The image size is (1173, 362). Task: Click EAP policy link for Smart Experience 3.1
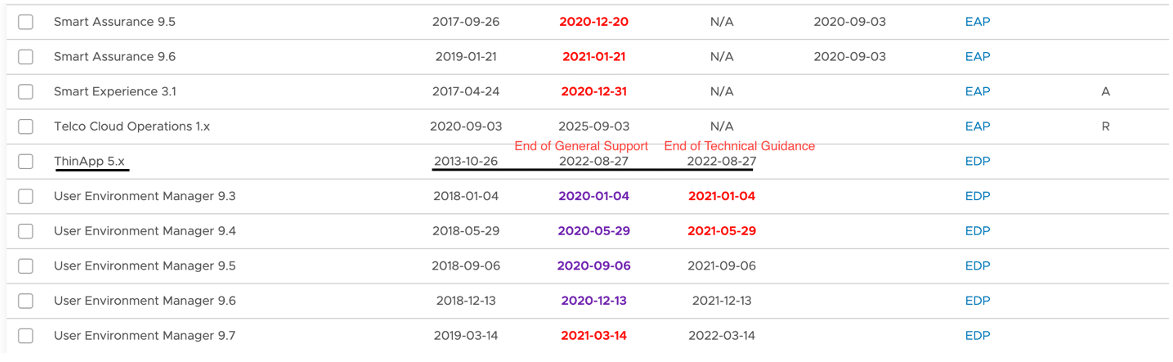(977, 91)
